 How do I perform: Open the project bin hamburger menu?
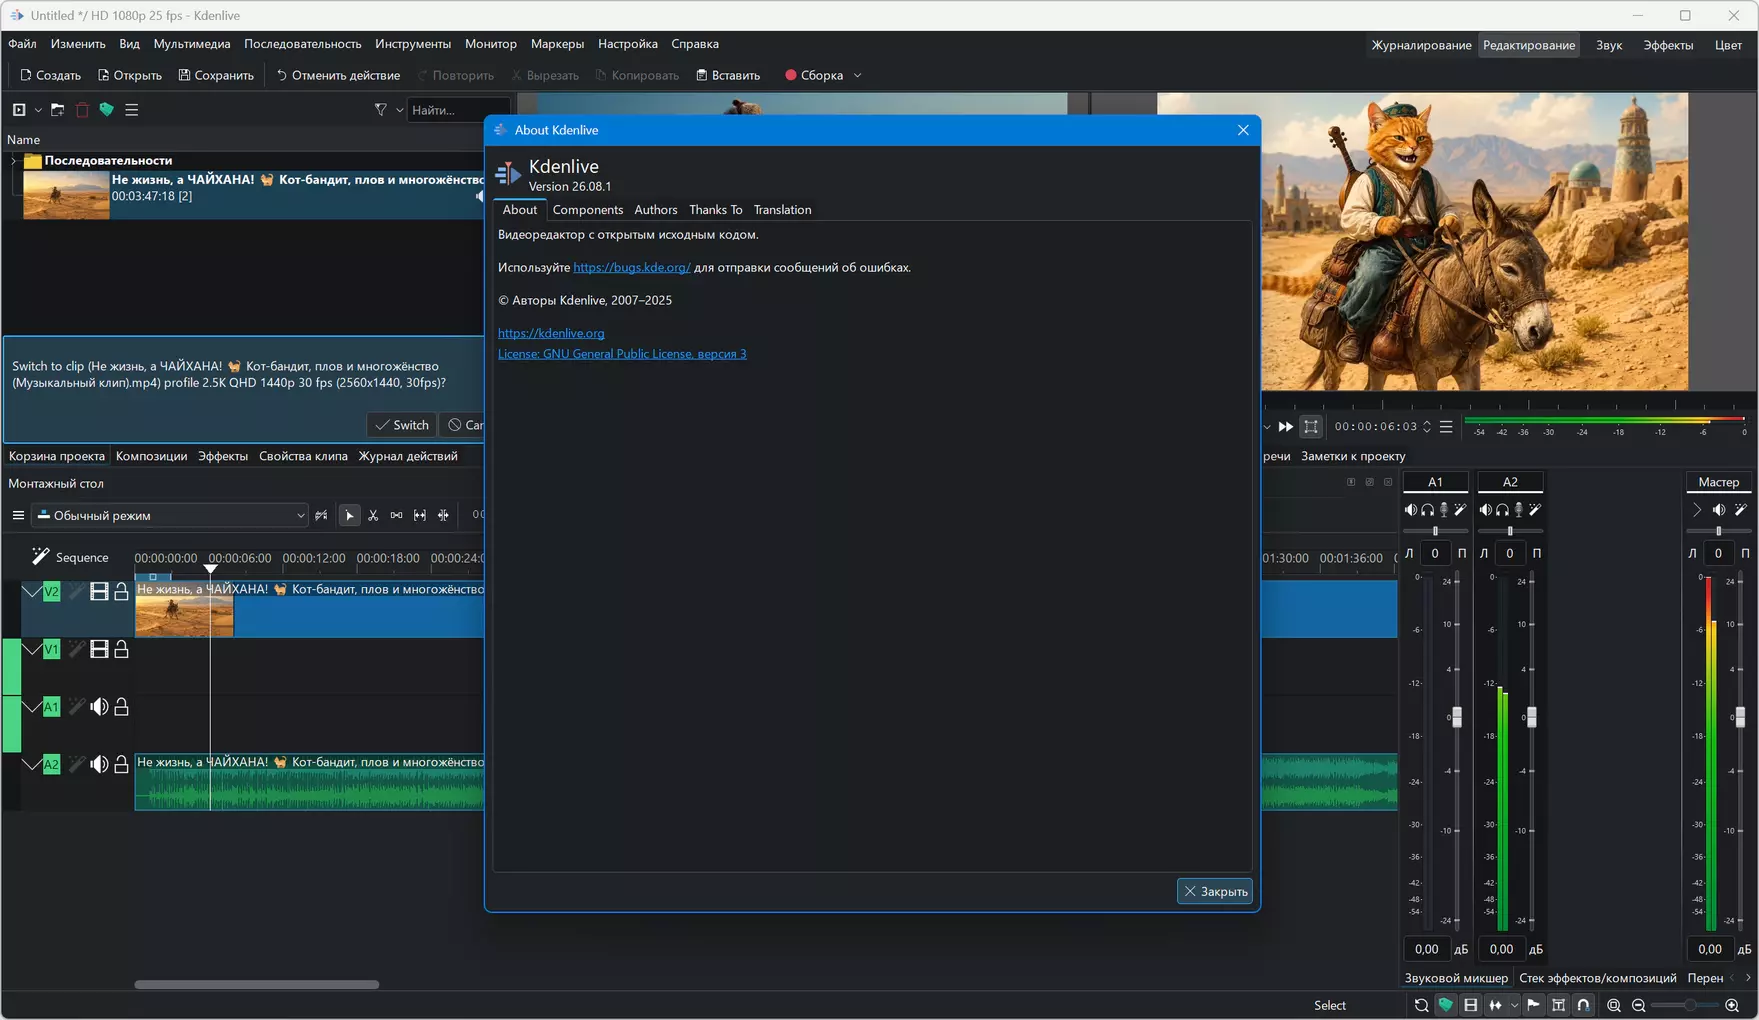pyautogui.click(x=131, y=110)
